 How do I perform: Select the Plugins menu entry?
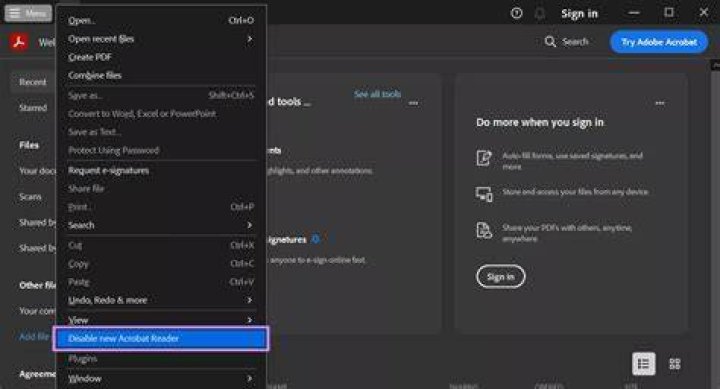click(160, 359)
